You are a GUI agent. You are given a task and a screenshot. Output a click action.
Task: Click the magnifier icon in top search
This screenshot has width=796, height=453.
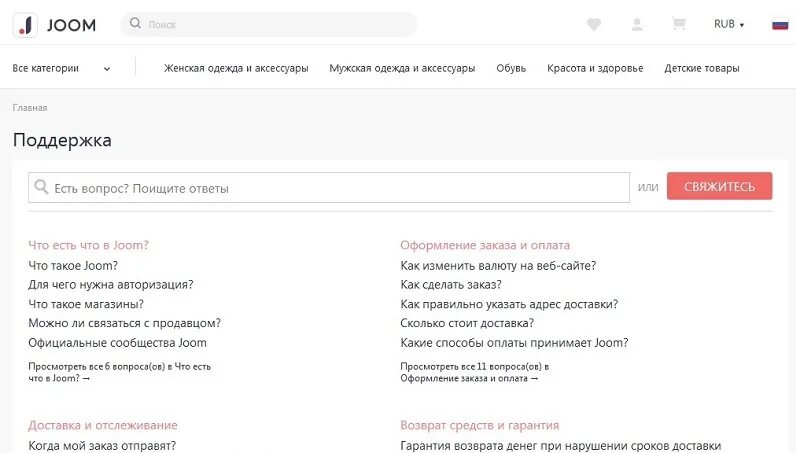click(135, 23)
